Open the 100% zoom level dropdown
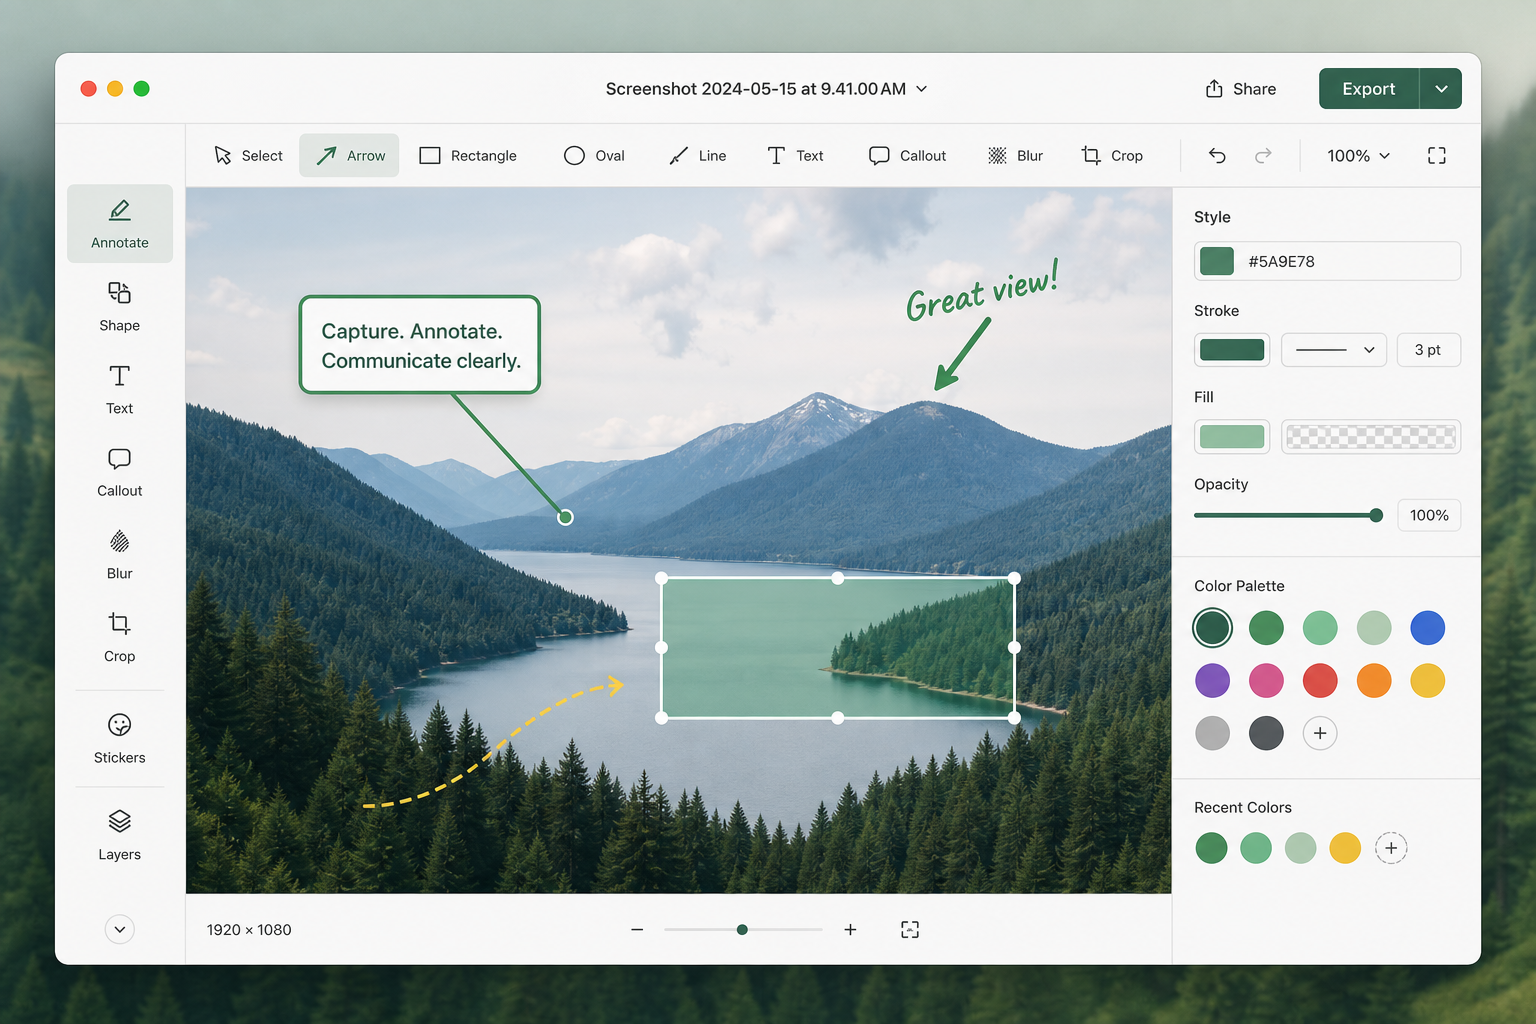 coord(1358,156)
